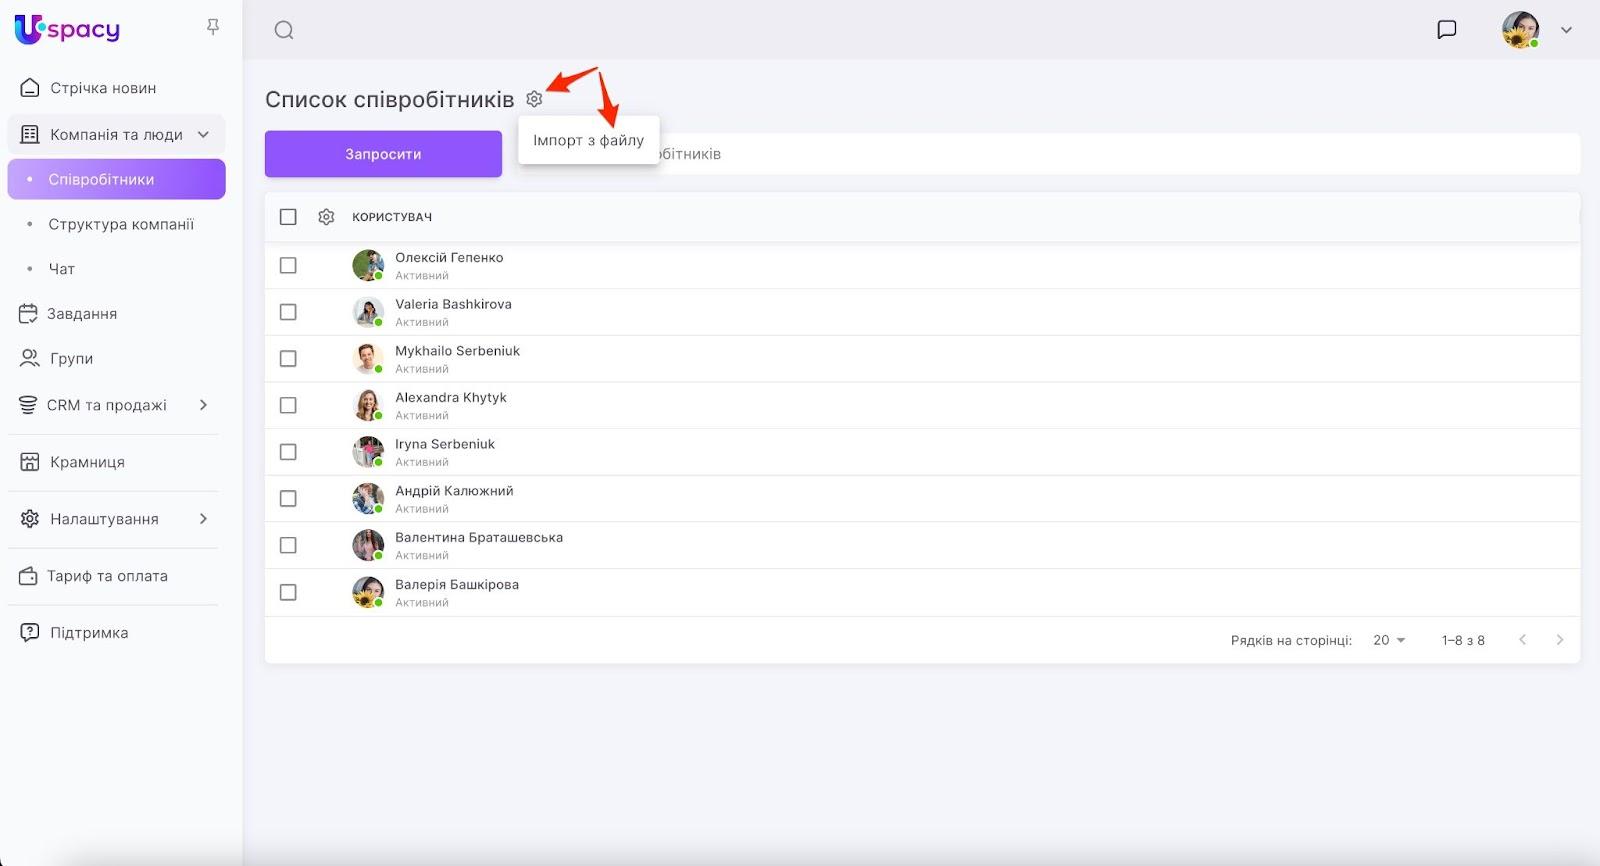
Task: Open Крамниця in the sidebar
Action: [x=88, y=462]
